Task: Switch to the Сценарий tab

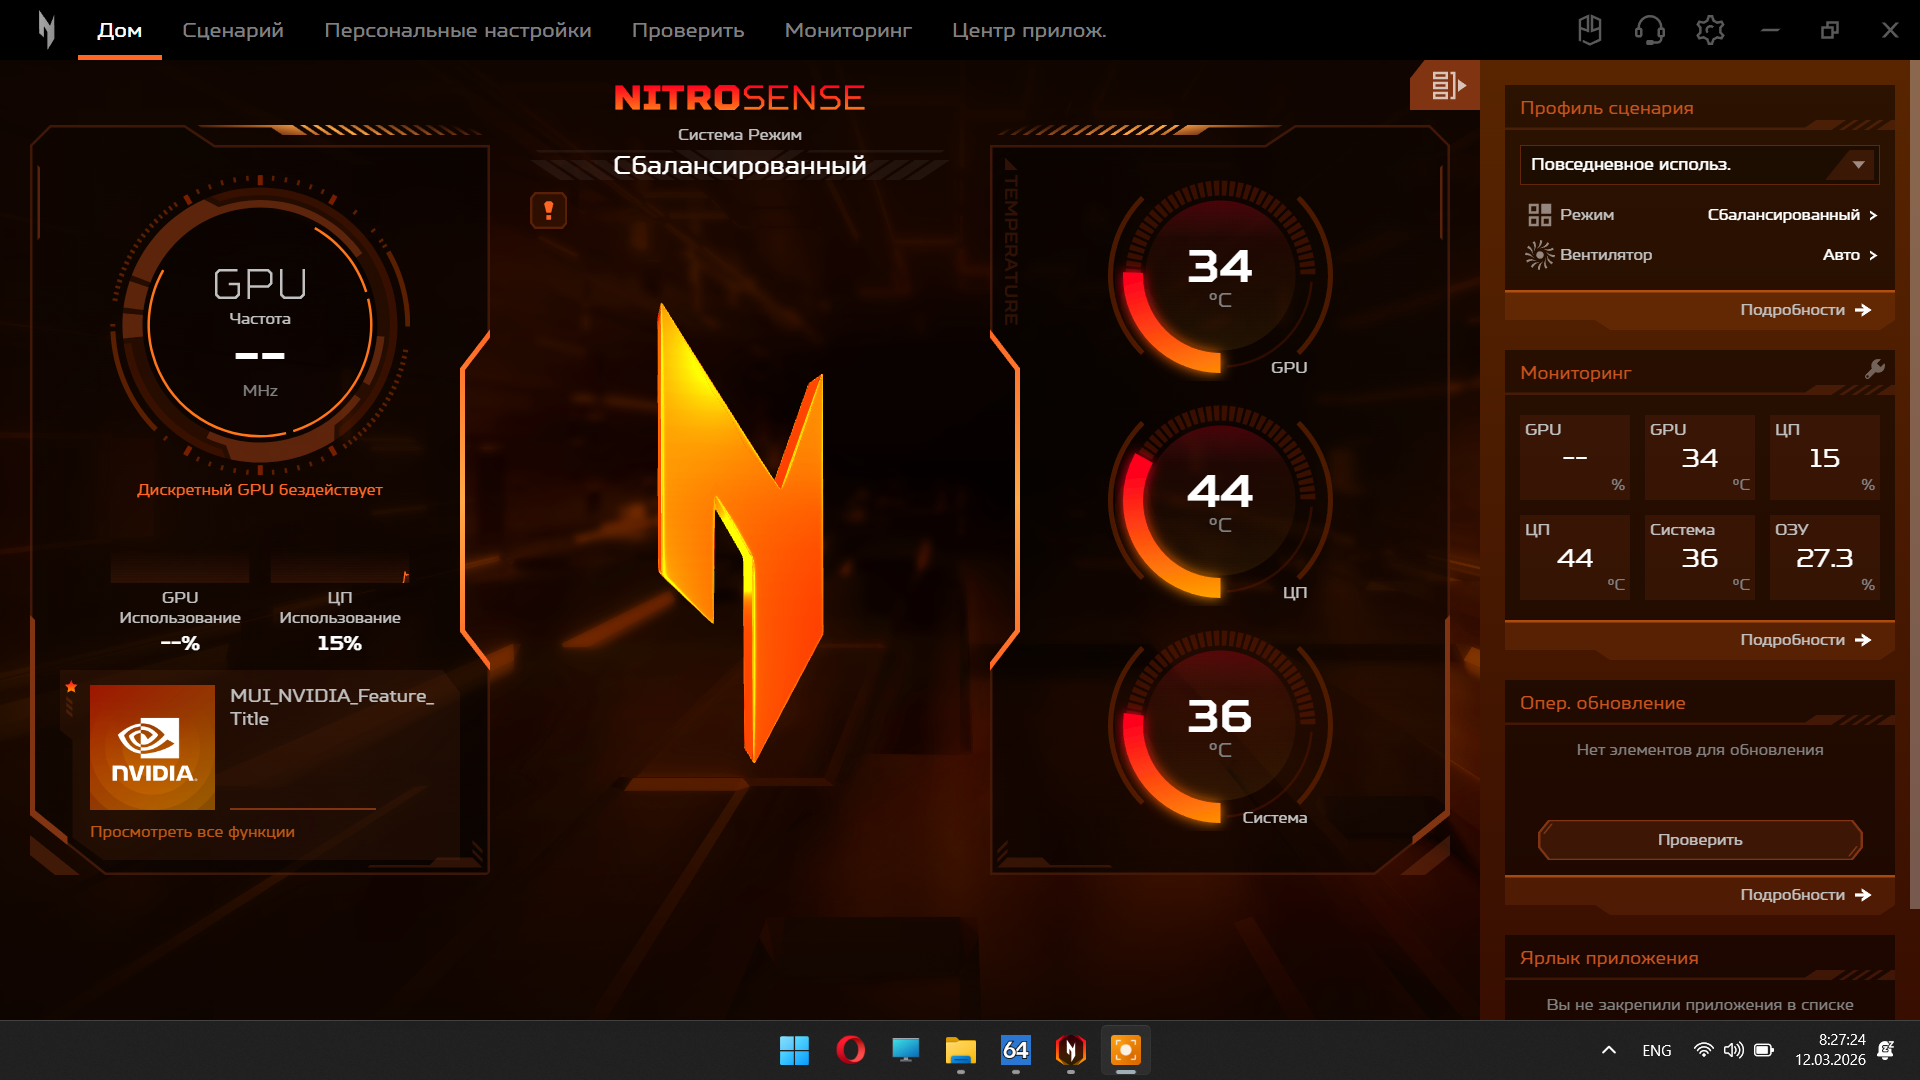Action: point(233,30)
